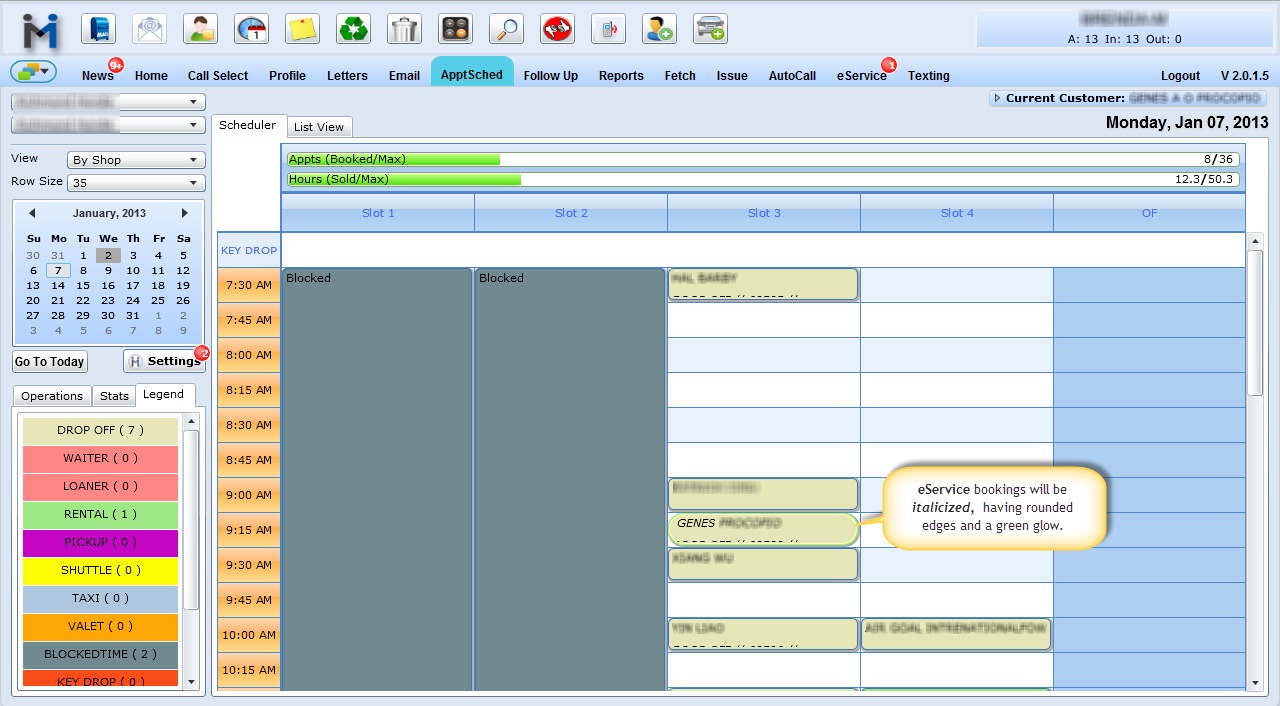Click the blue mailbox icon
Image resolution: width=1280 pixels, height=706 pixels.
pos(98,29)
